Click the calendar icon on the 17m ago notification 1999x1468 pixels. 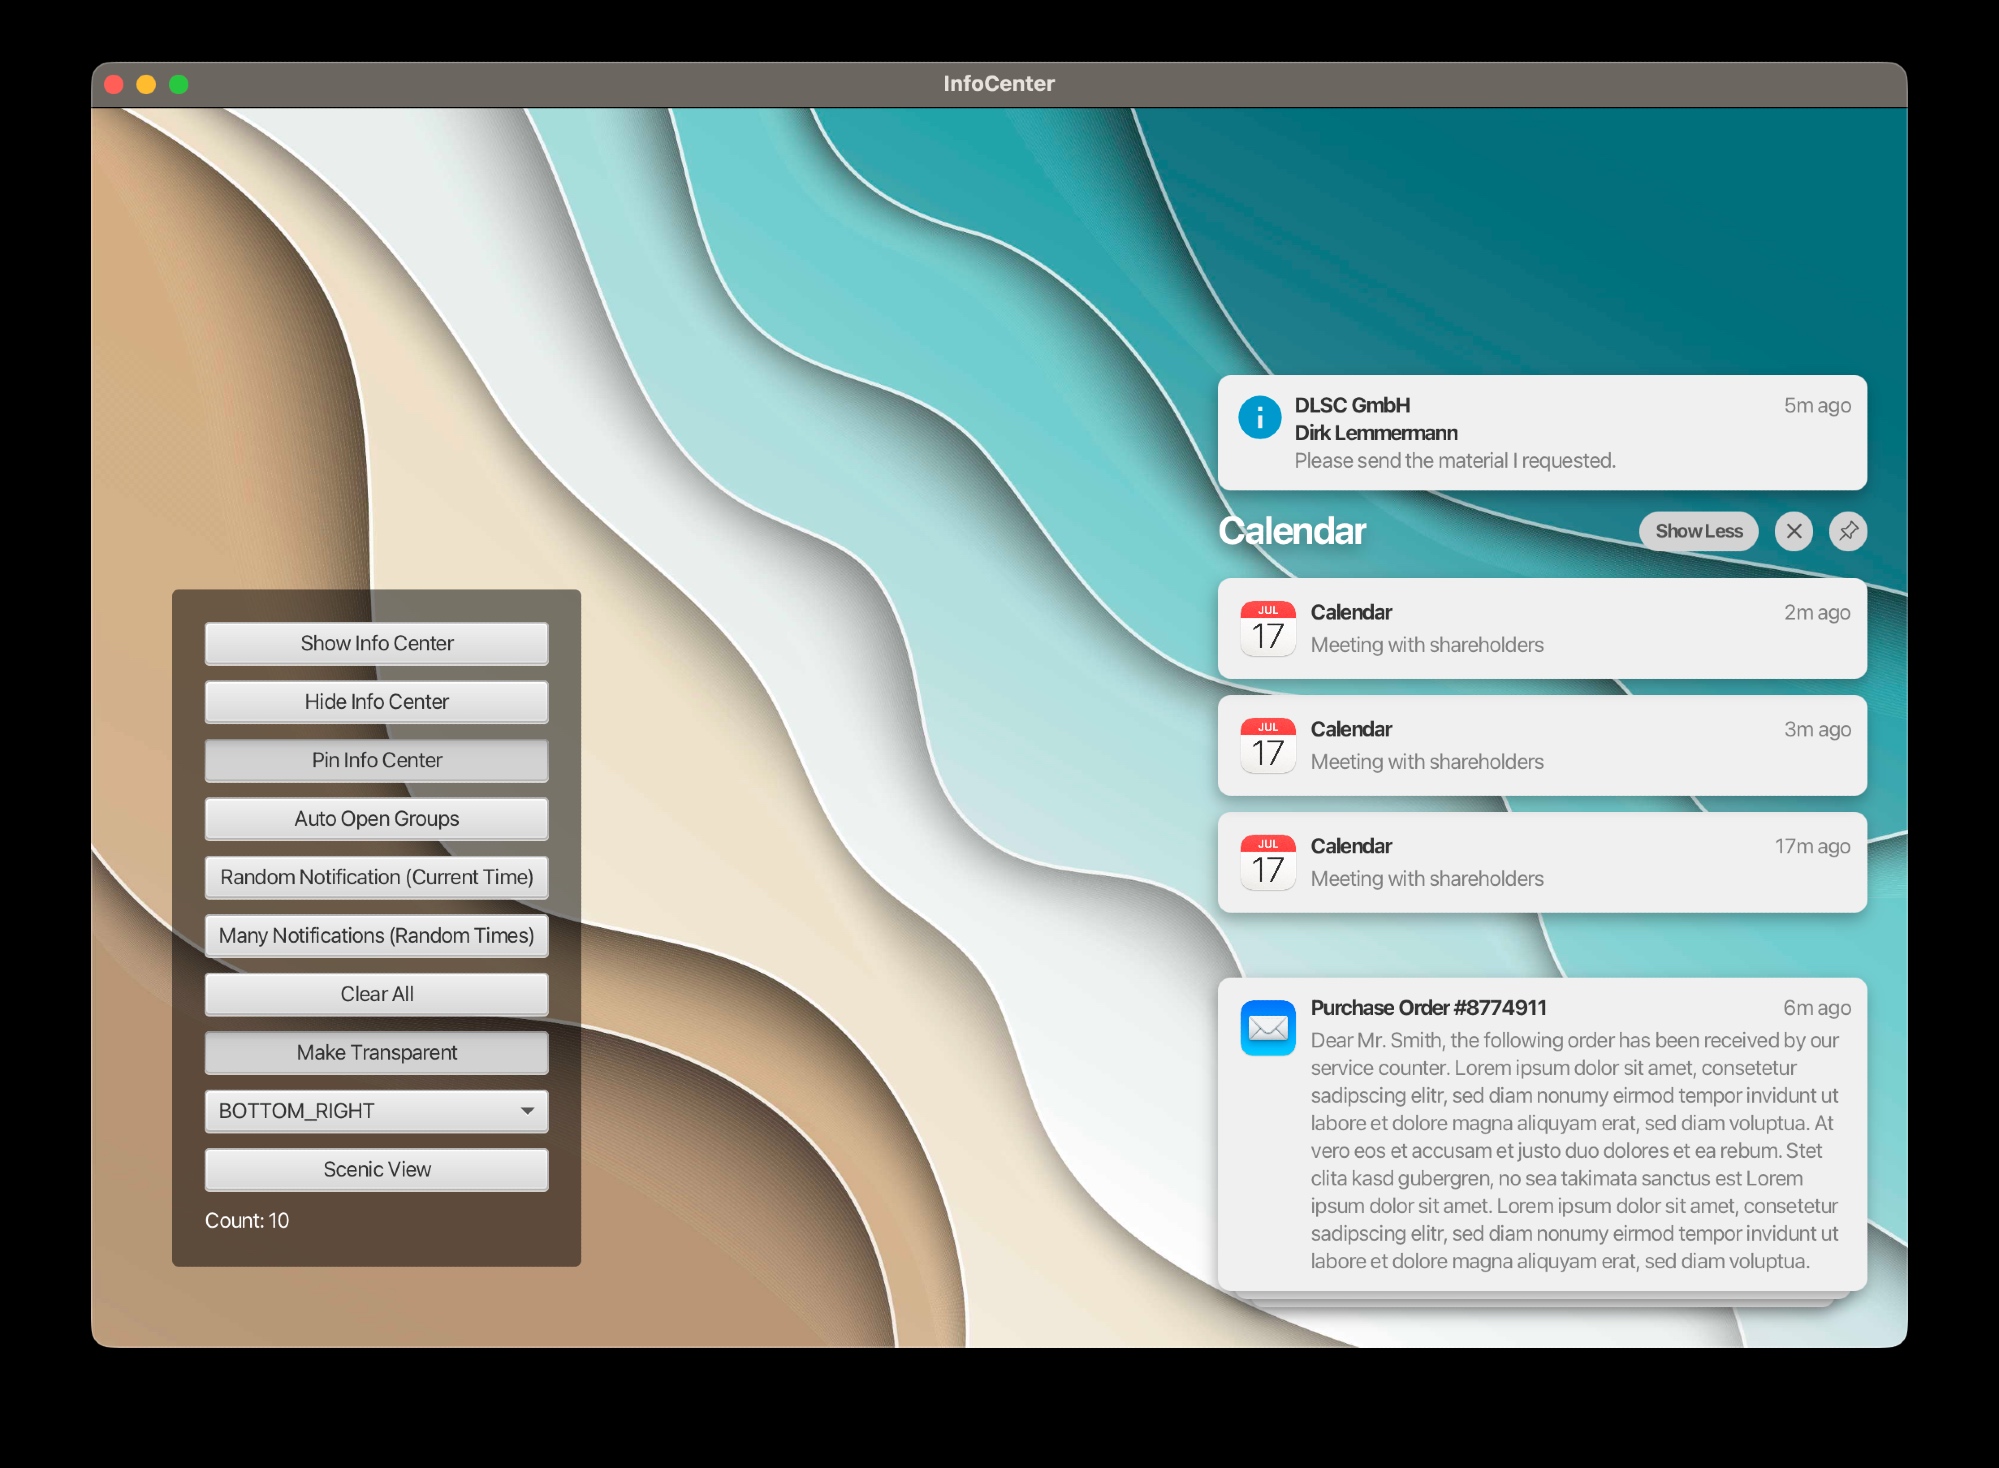[x=1267, y=863]
